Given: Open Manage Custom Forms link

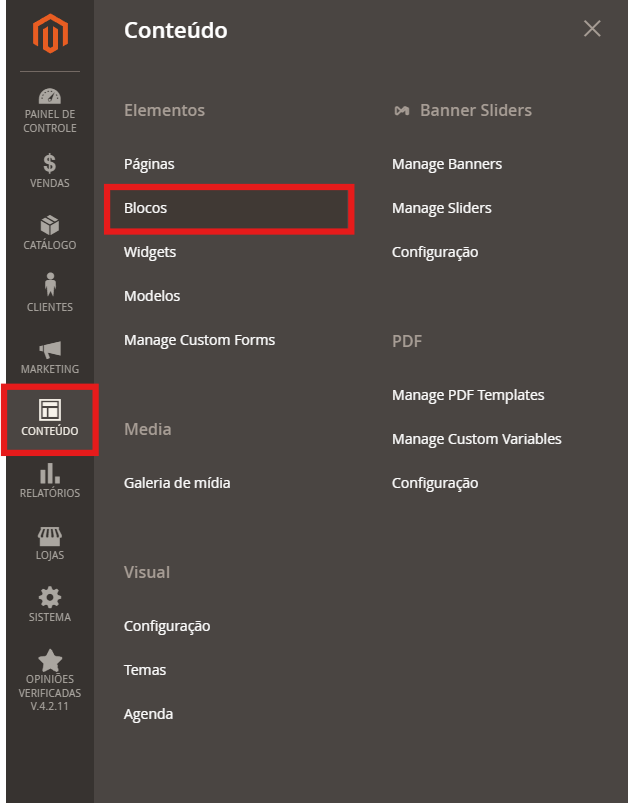Looking at the screenshot, I should [199, 340].
